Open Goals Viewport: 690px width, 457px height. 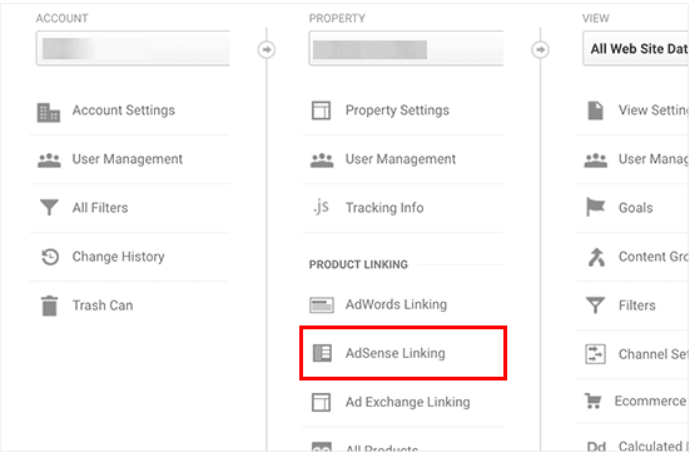(635, 208)
